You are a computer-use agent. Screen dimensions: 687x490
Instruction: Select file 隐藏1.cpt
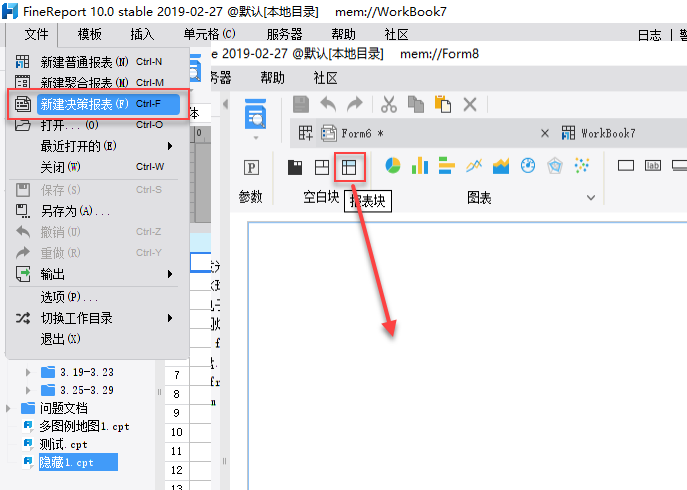[x=70, y=462]
